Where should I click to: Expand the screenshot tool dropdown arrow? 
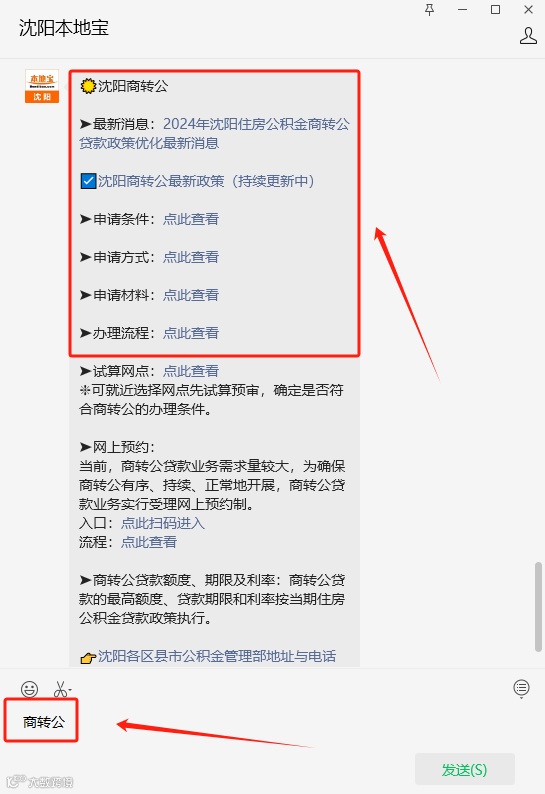pyautogui.click(x=70, y=690)
